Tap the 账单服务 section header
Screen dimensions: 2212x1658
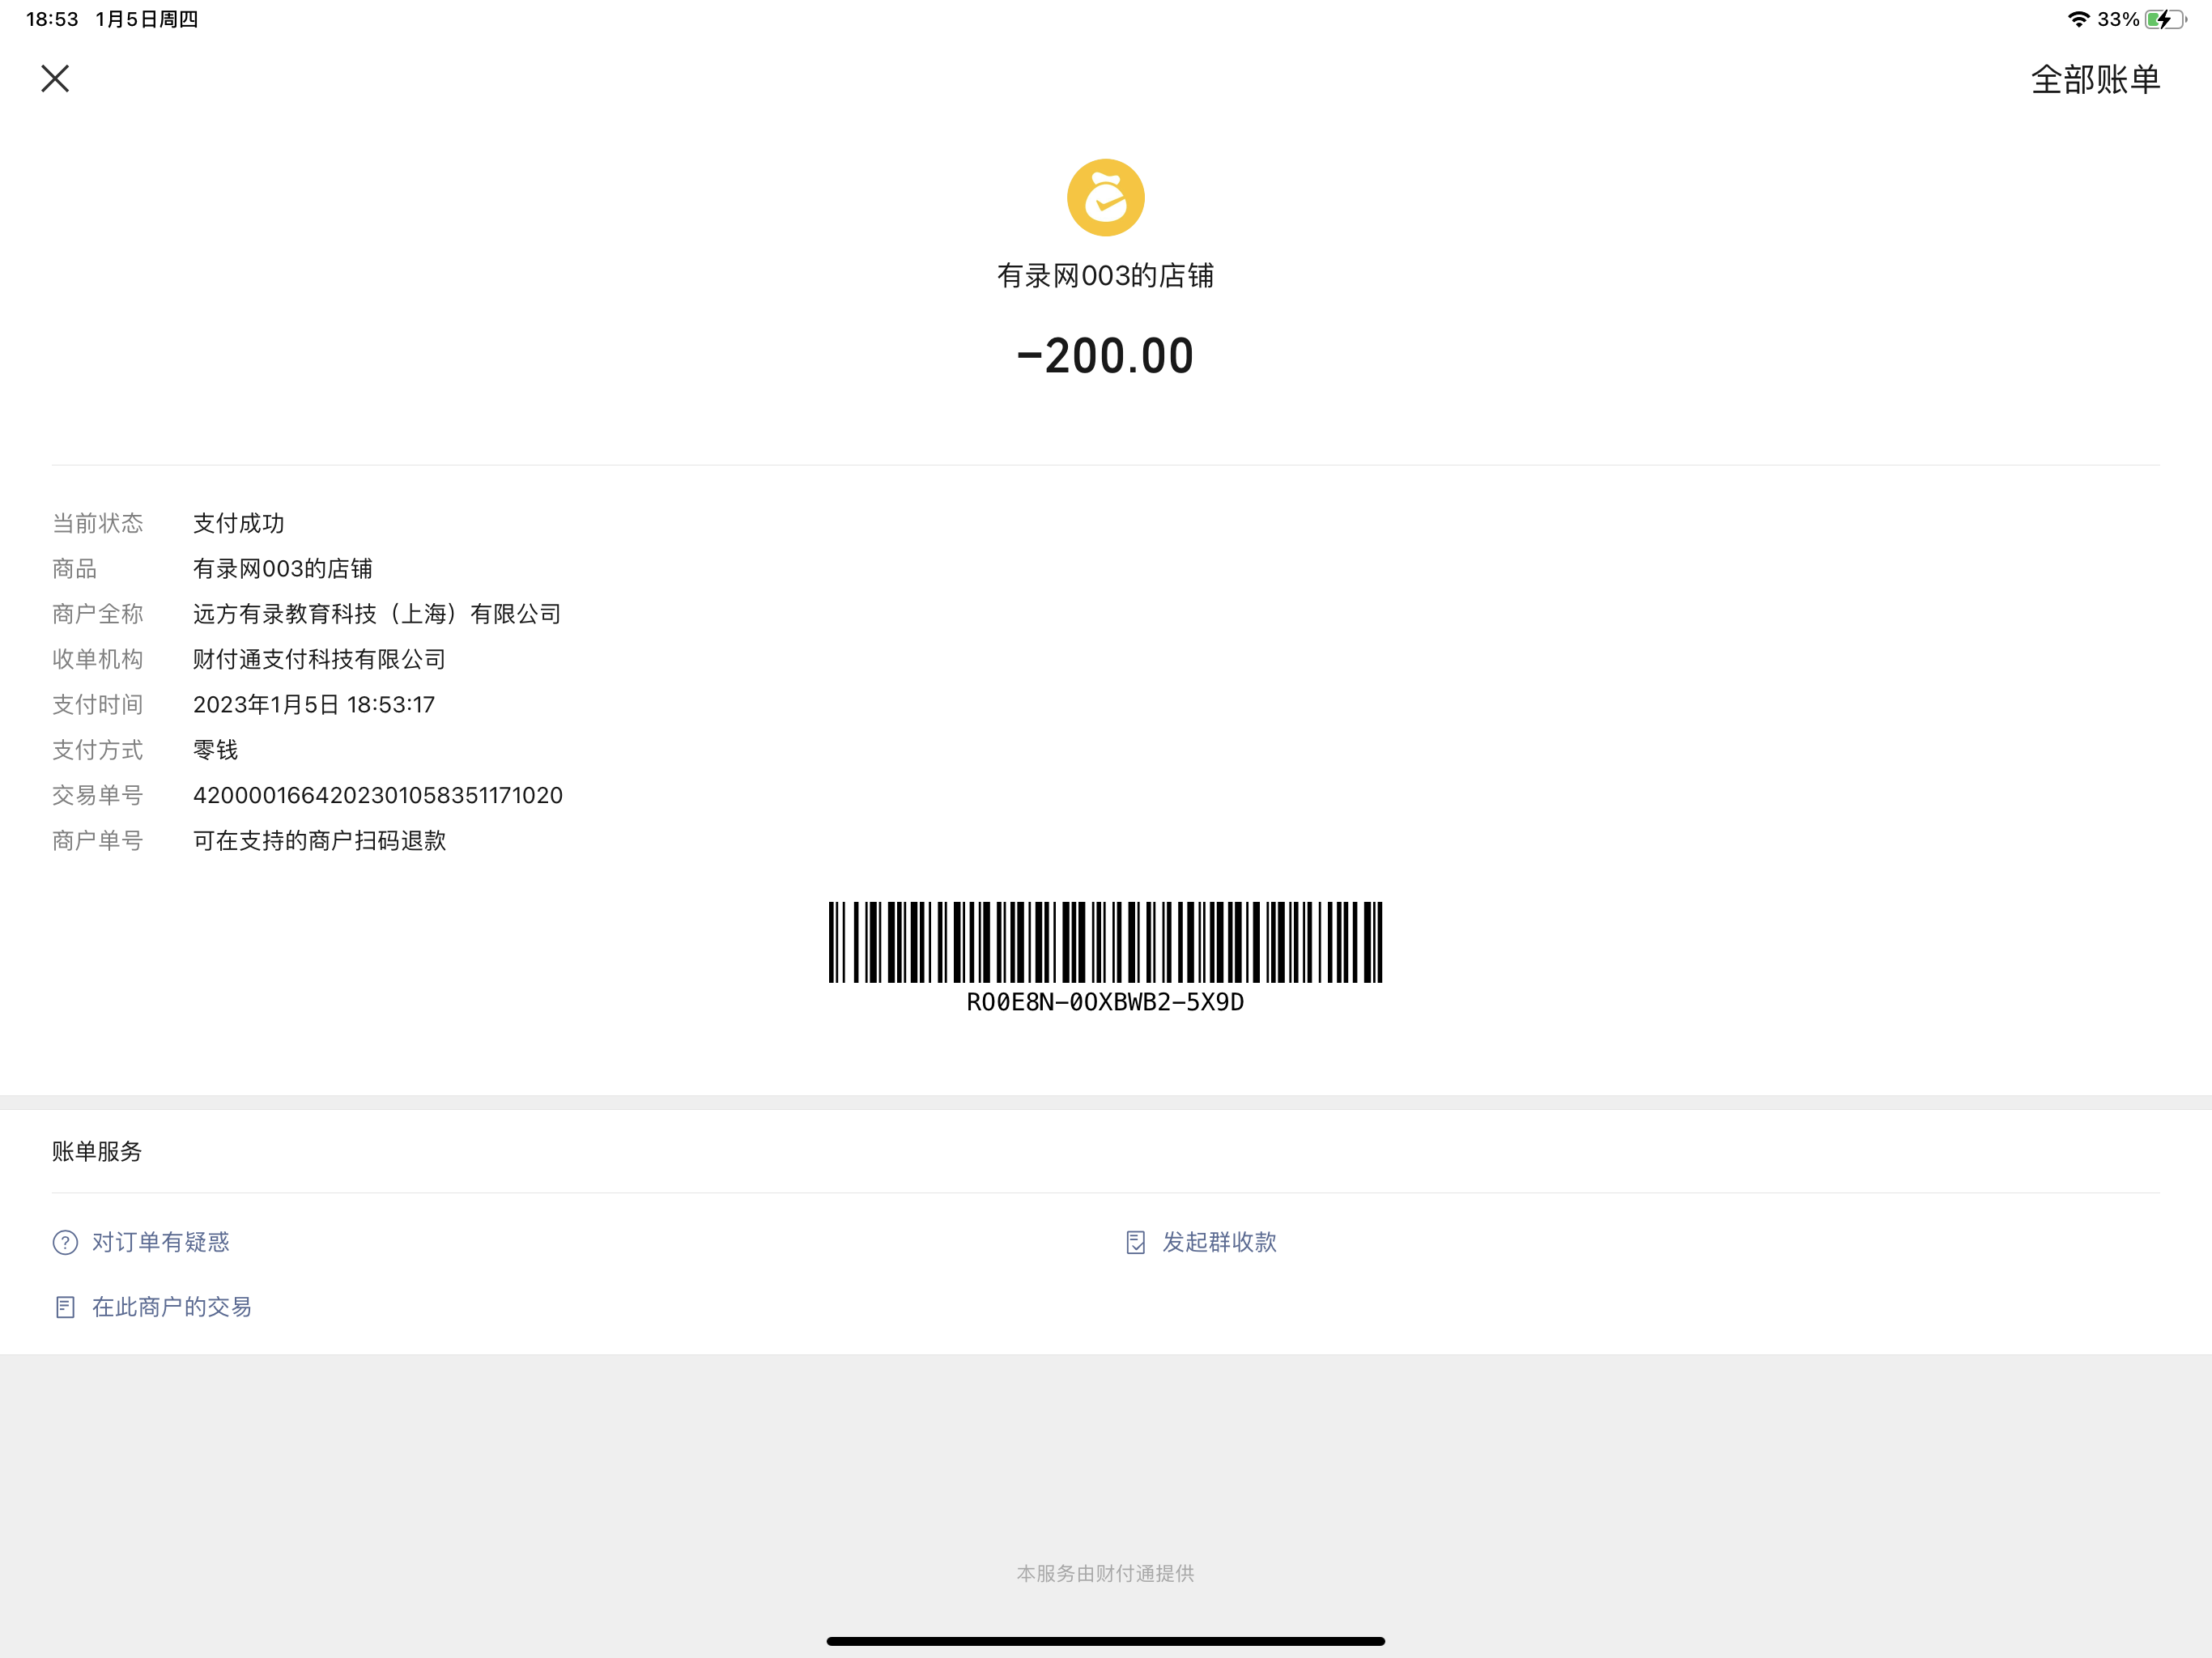[97, 1152]
